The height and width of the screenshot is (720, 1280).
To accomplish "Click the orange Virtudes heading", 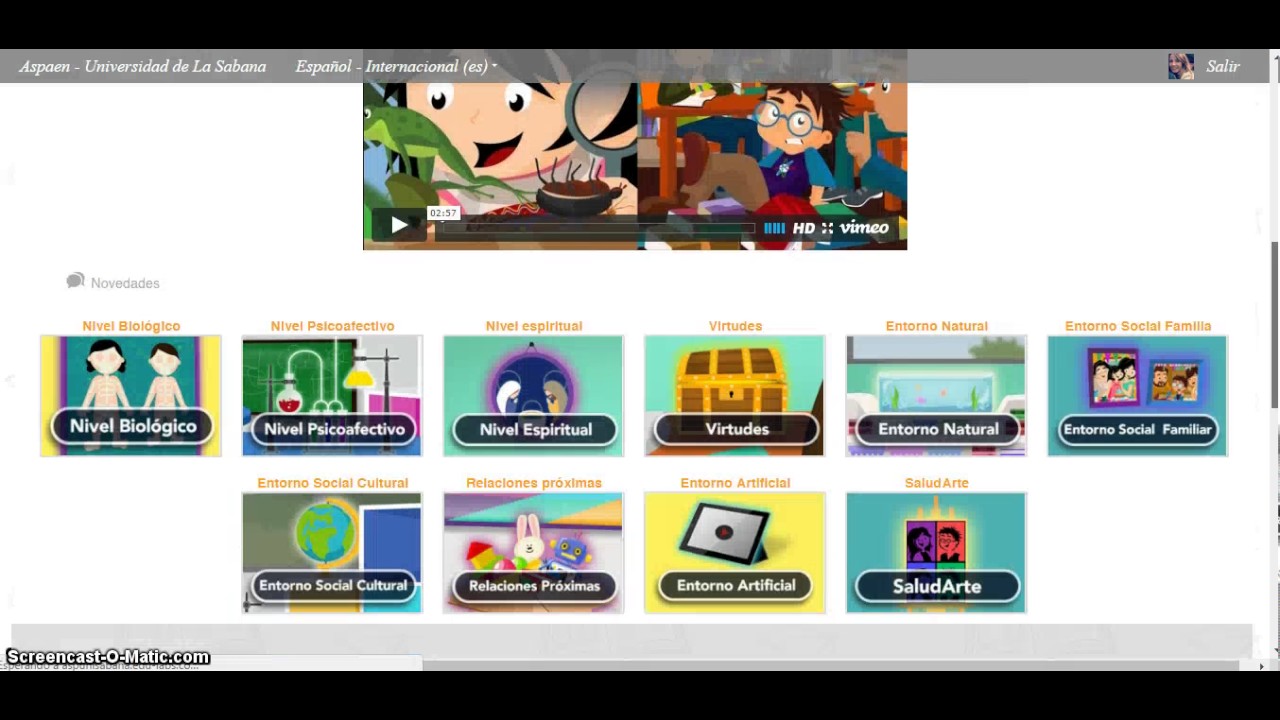I will click(735, 326).
